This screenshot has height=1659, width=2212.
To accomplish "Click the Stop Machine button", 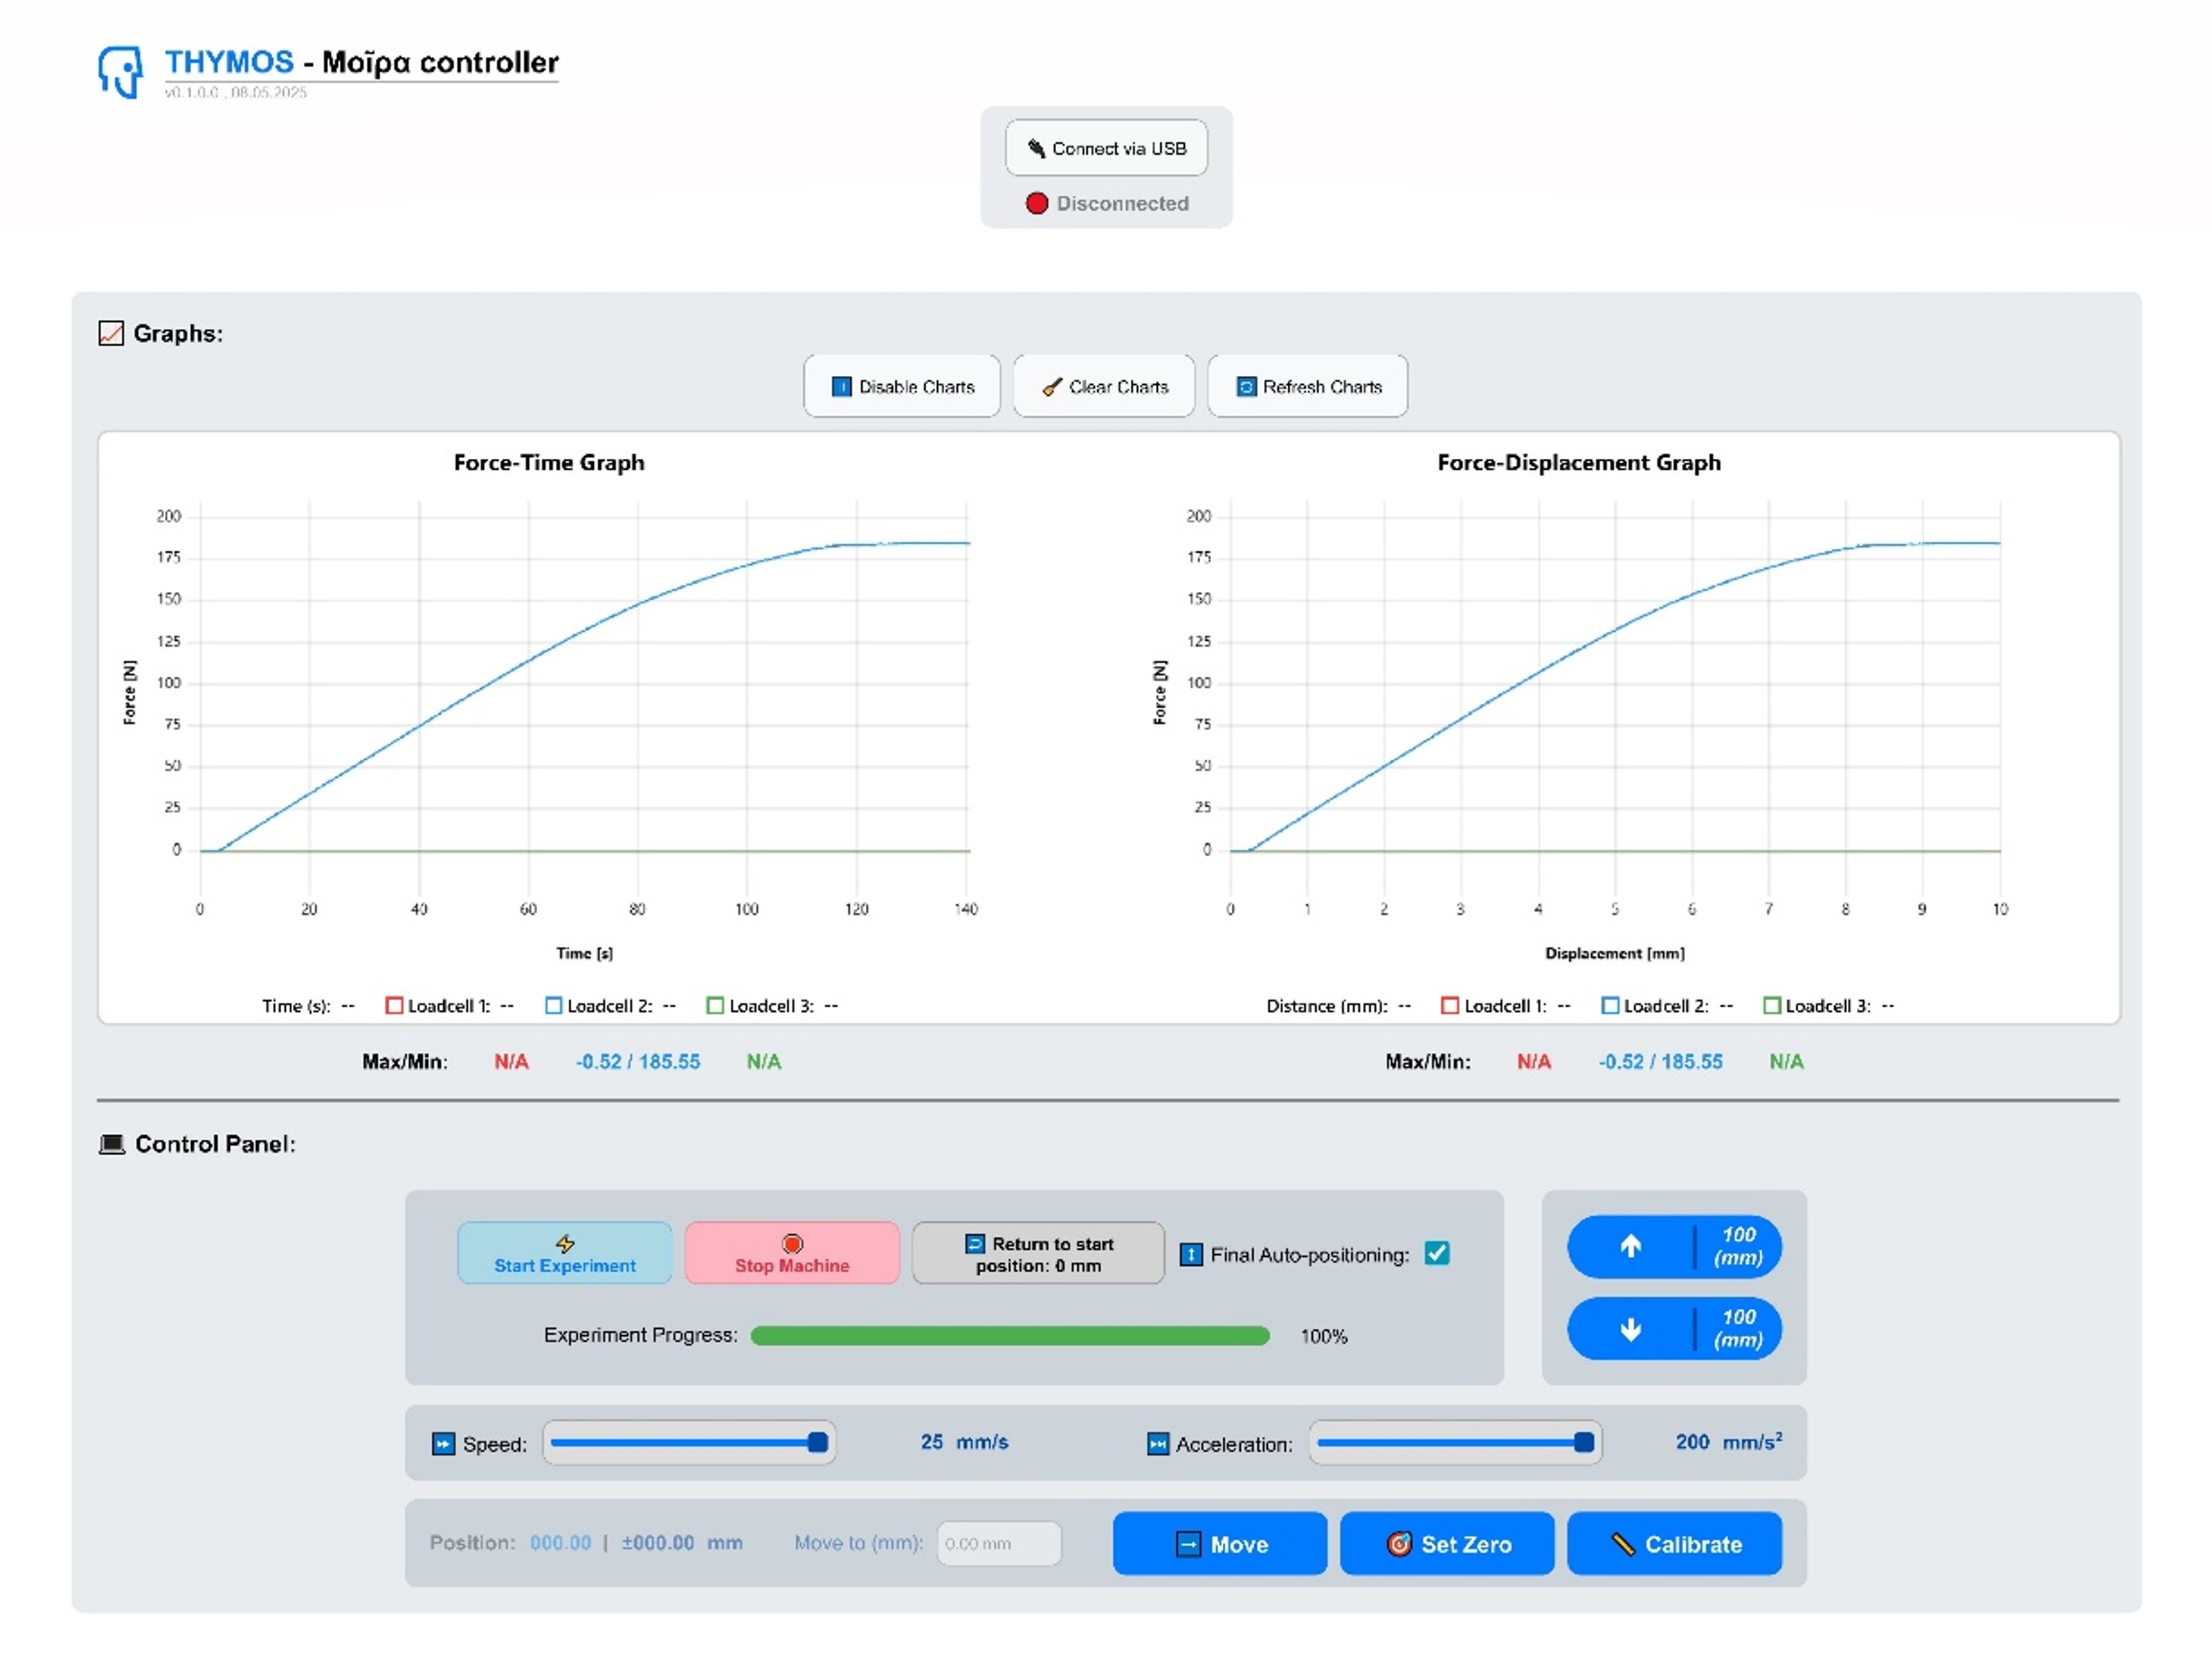I will point(792,1253).
